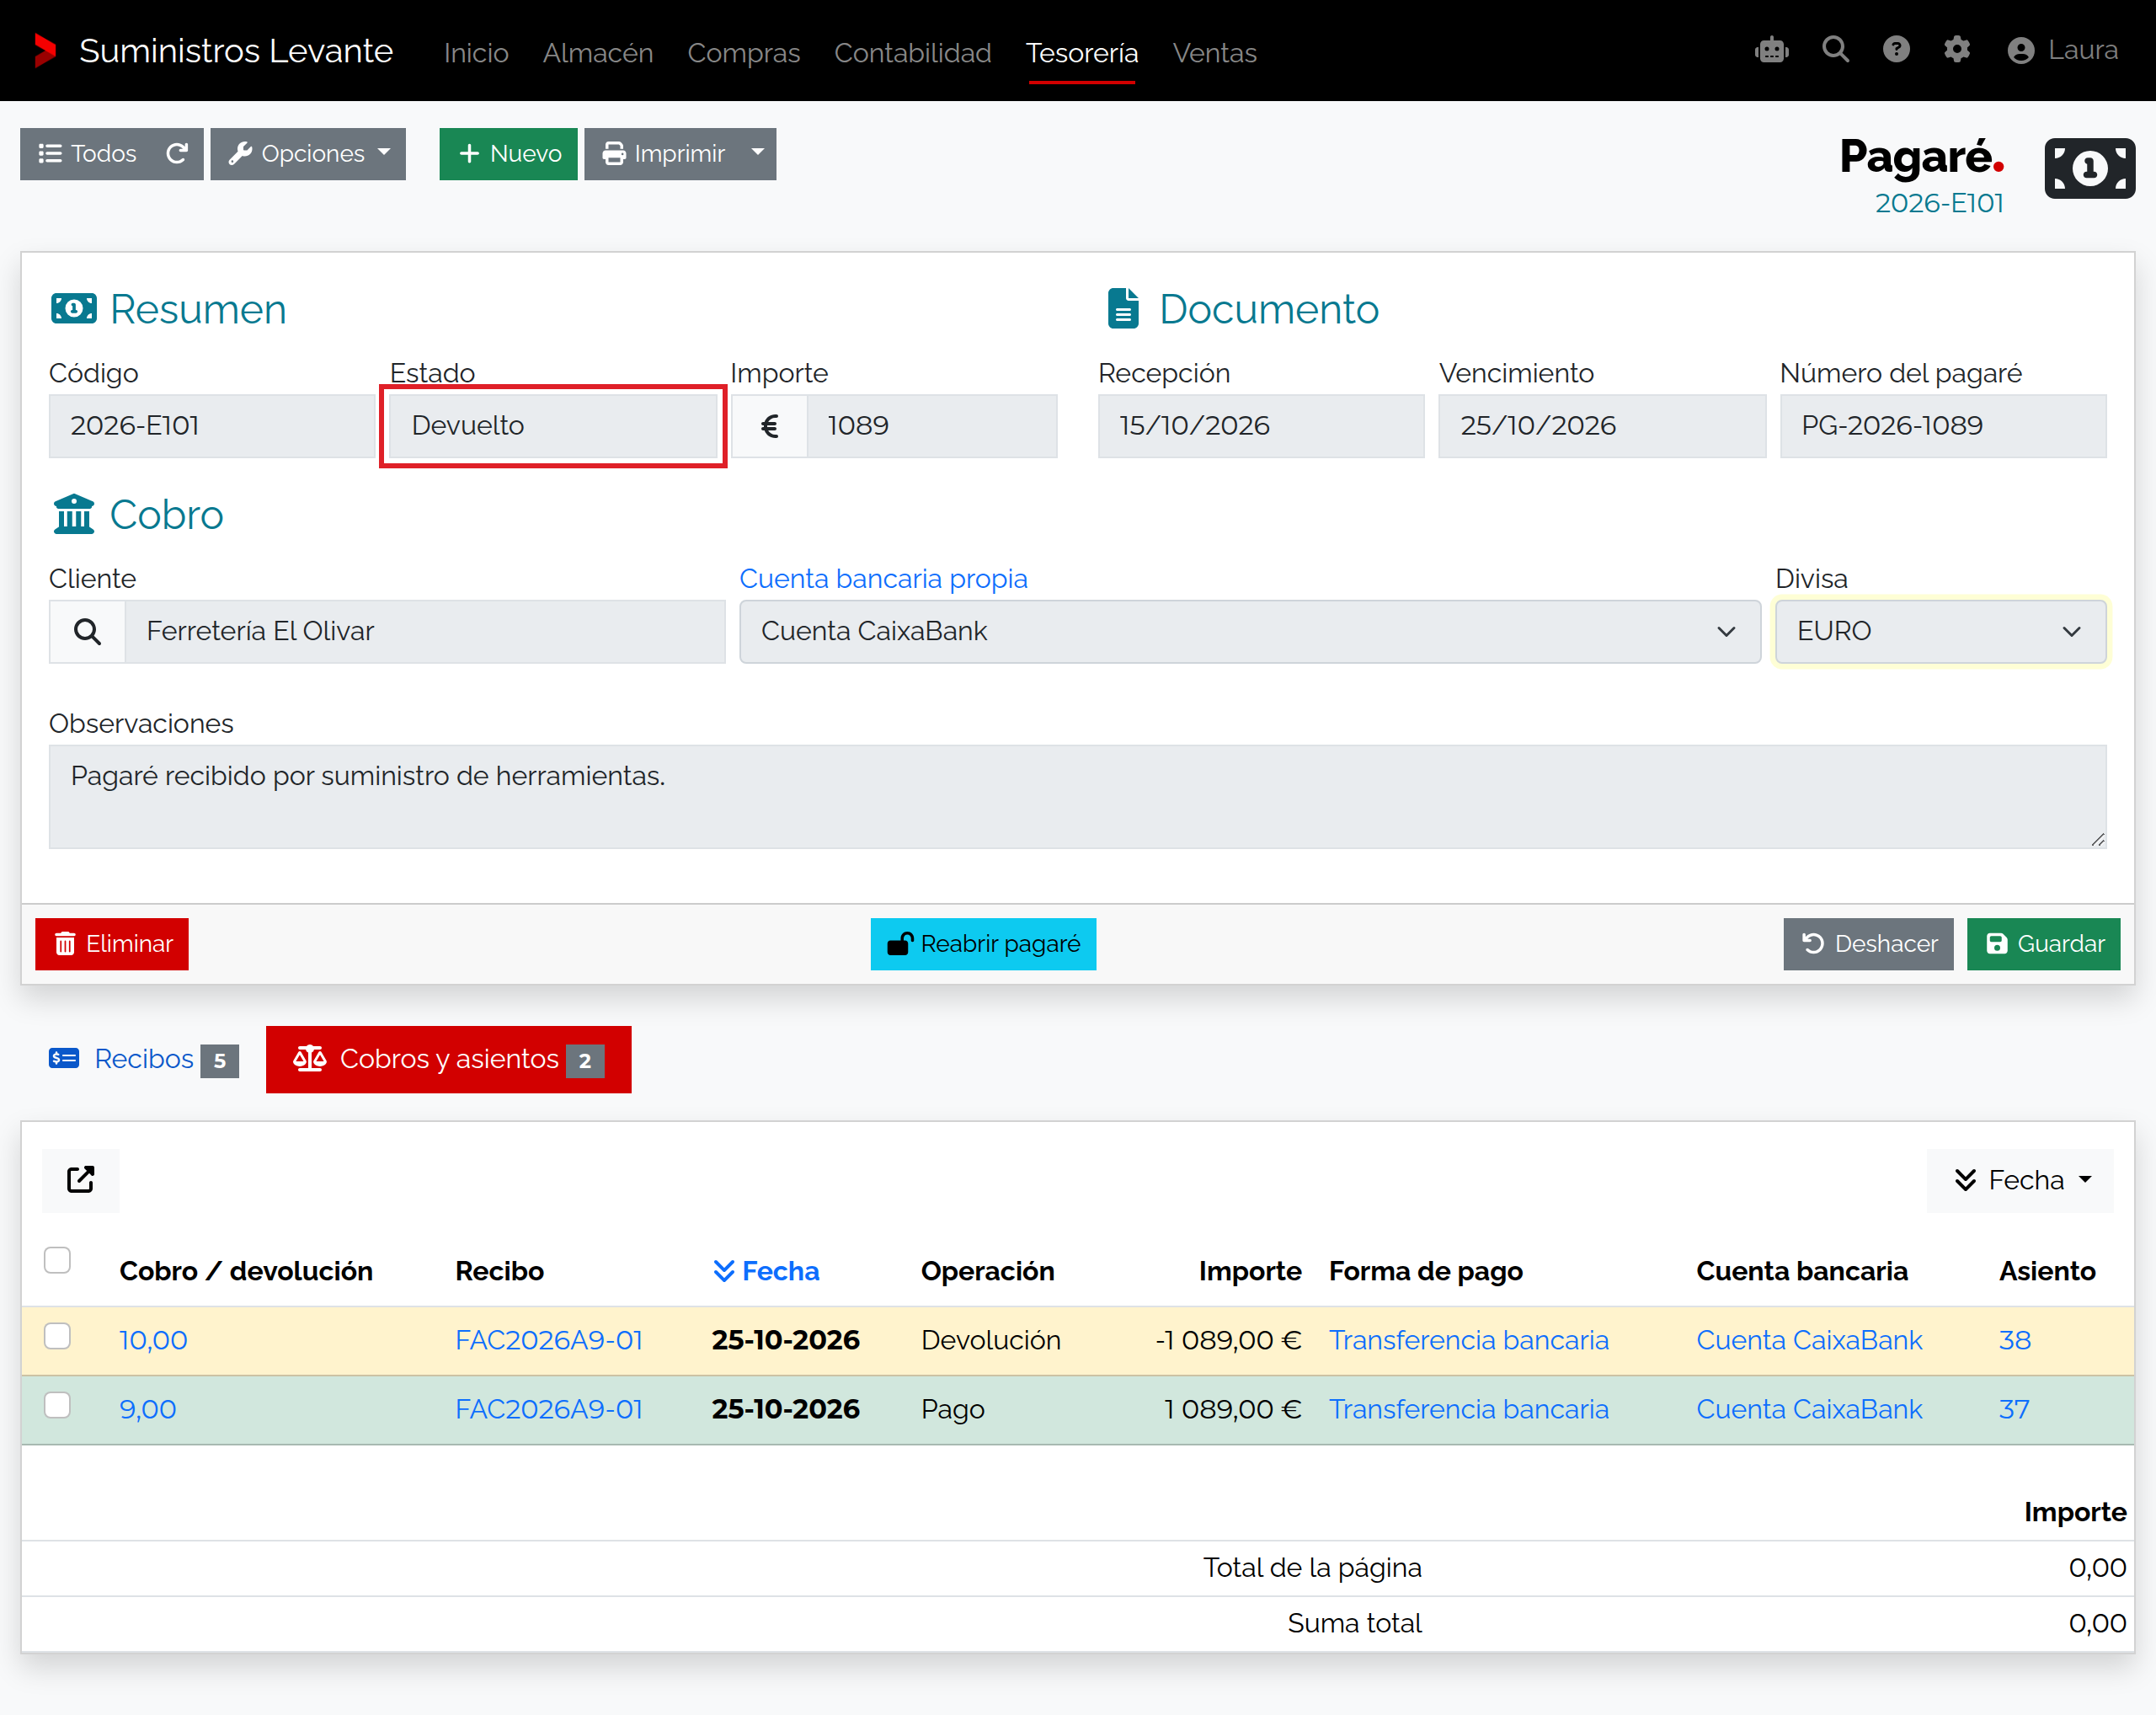
Task: Click the Nuevo button
Action: point(508,154)
